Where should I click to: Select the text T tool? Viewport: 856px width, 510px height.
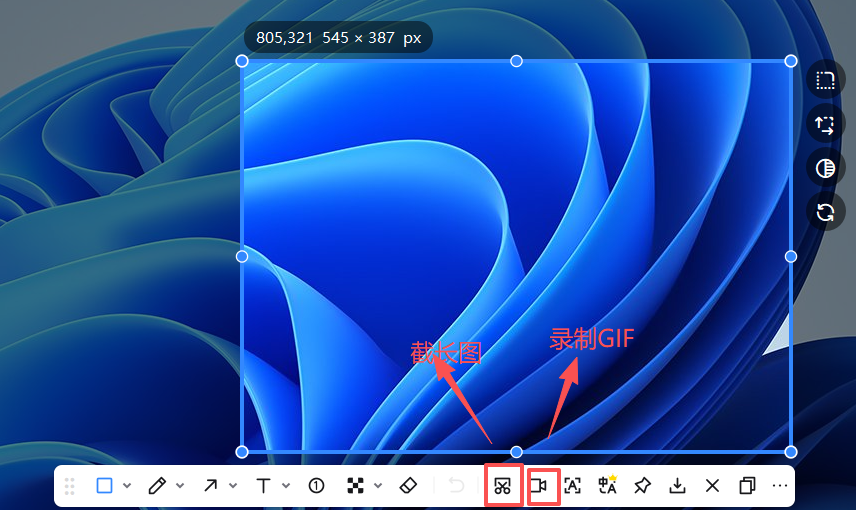pyautogui.click(x=263, y=485)
